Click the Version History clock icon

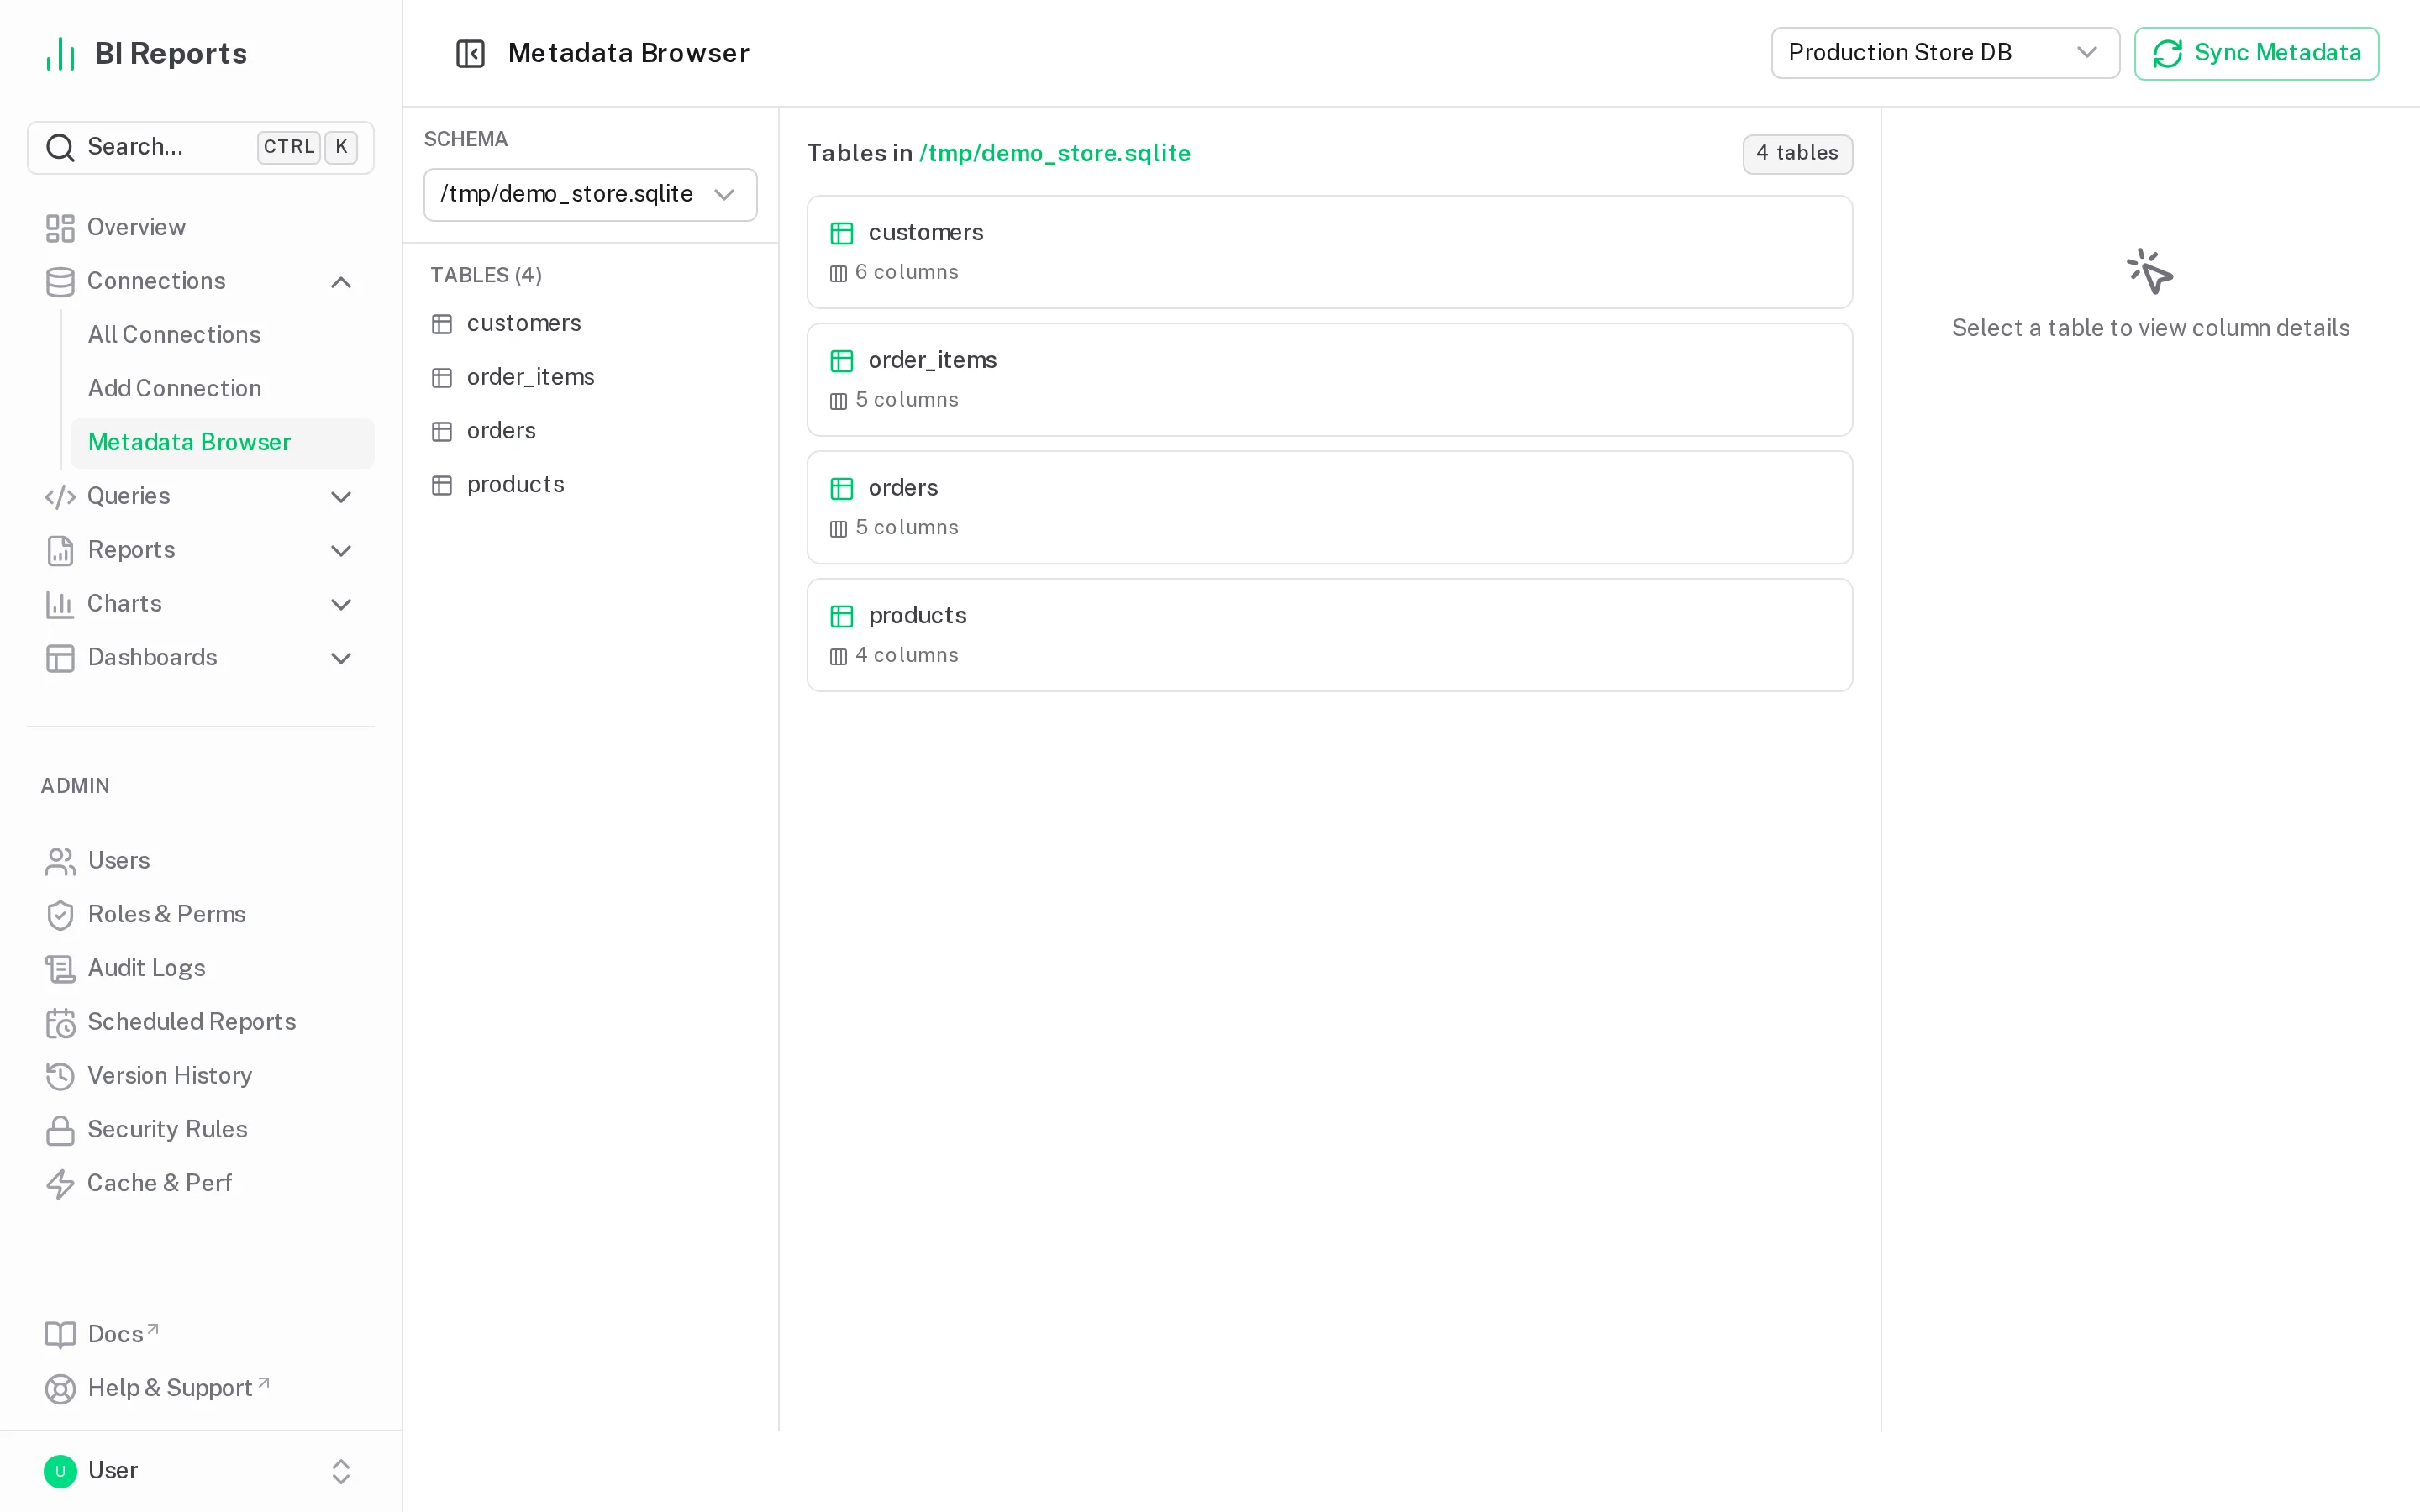point(60,1076)
